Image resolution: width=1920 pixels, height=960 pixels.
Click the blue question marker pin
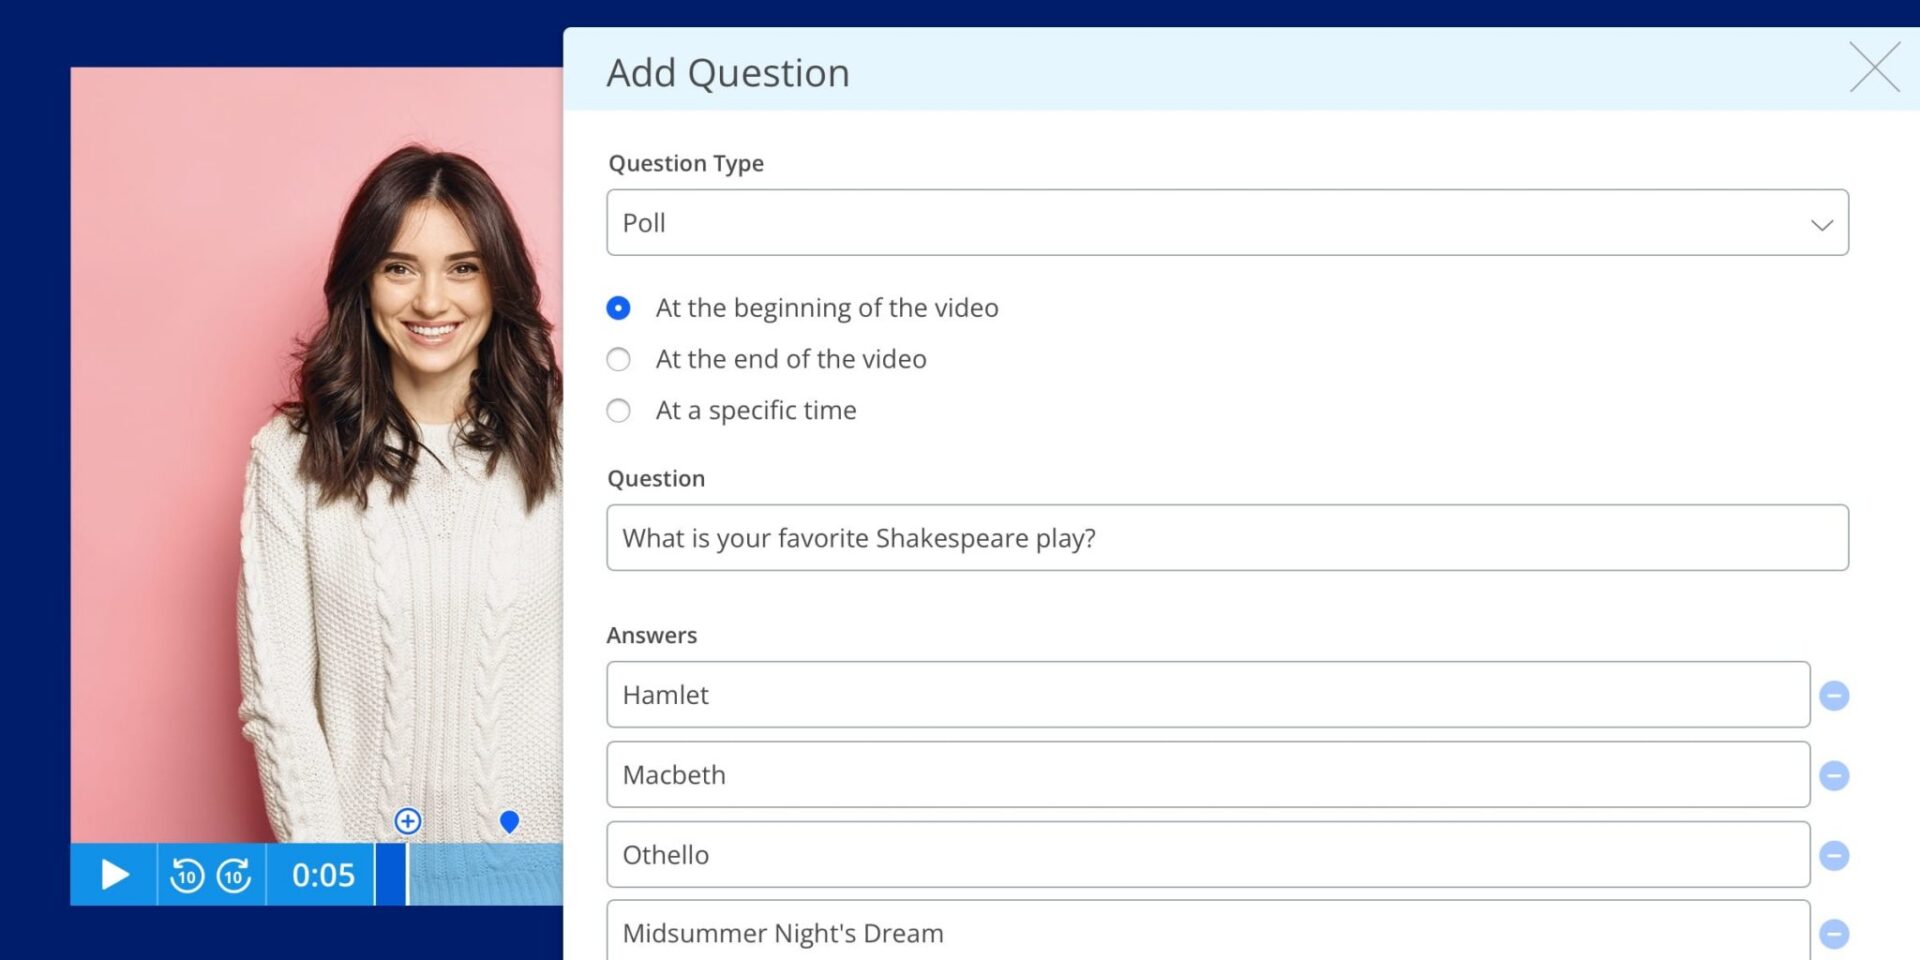pos(509,822)
